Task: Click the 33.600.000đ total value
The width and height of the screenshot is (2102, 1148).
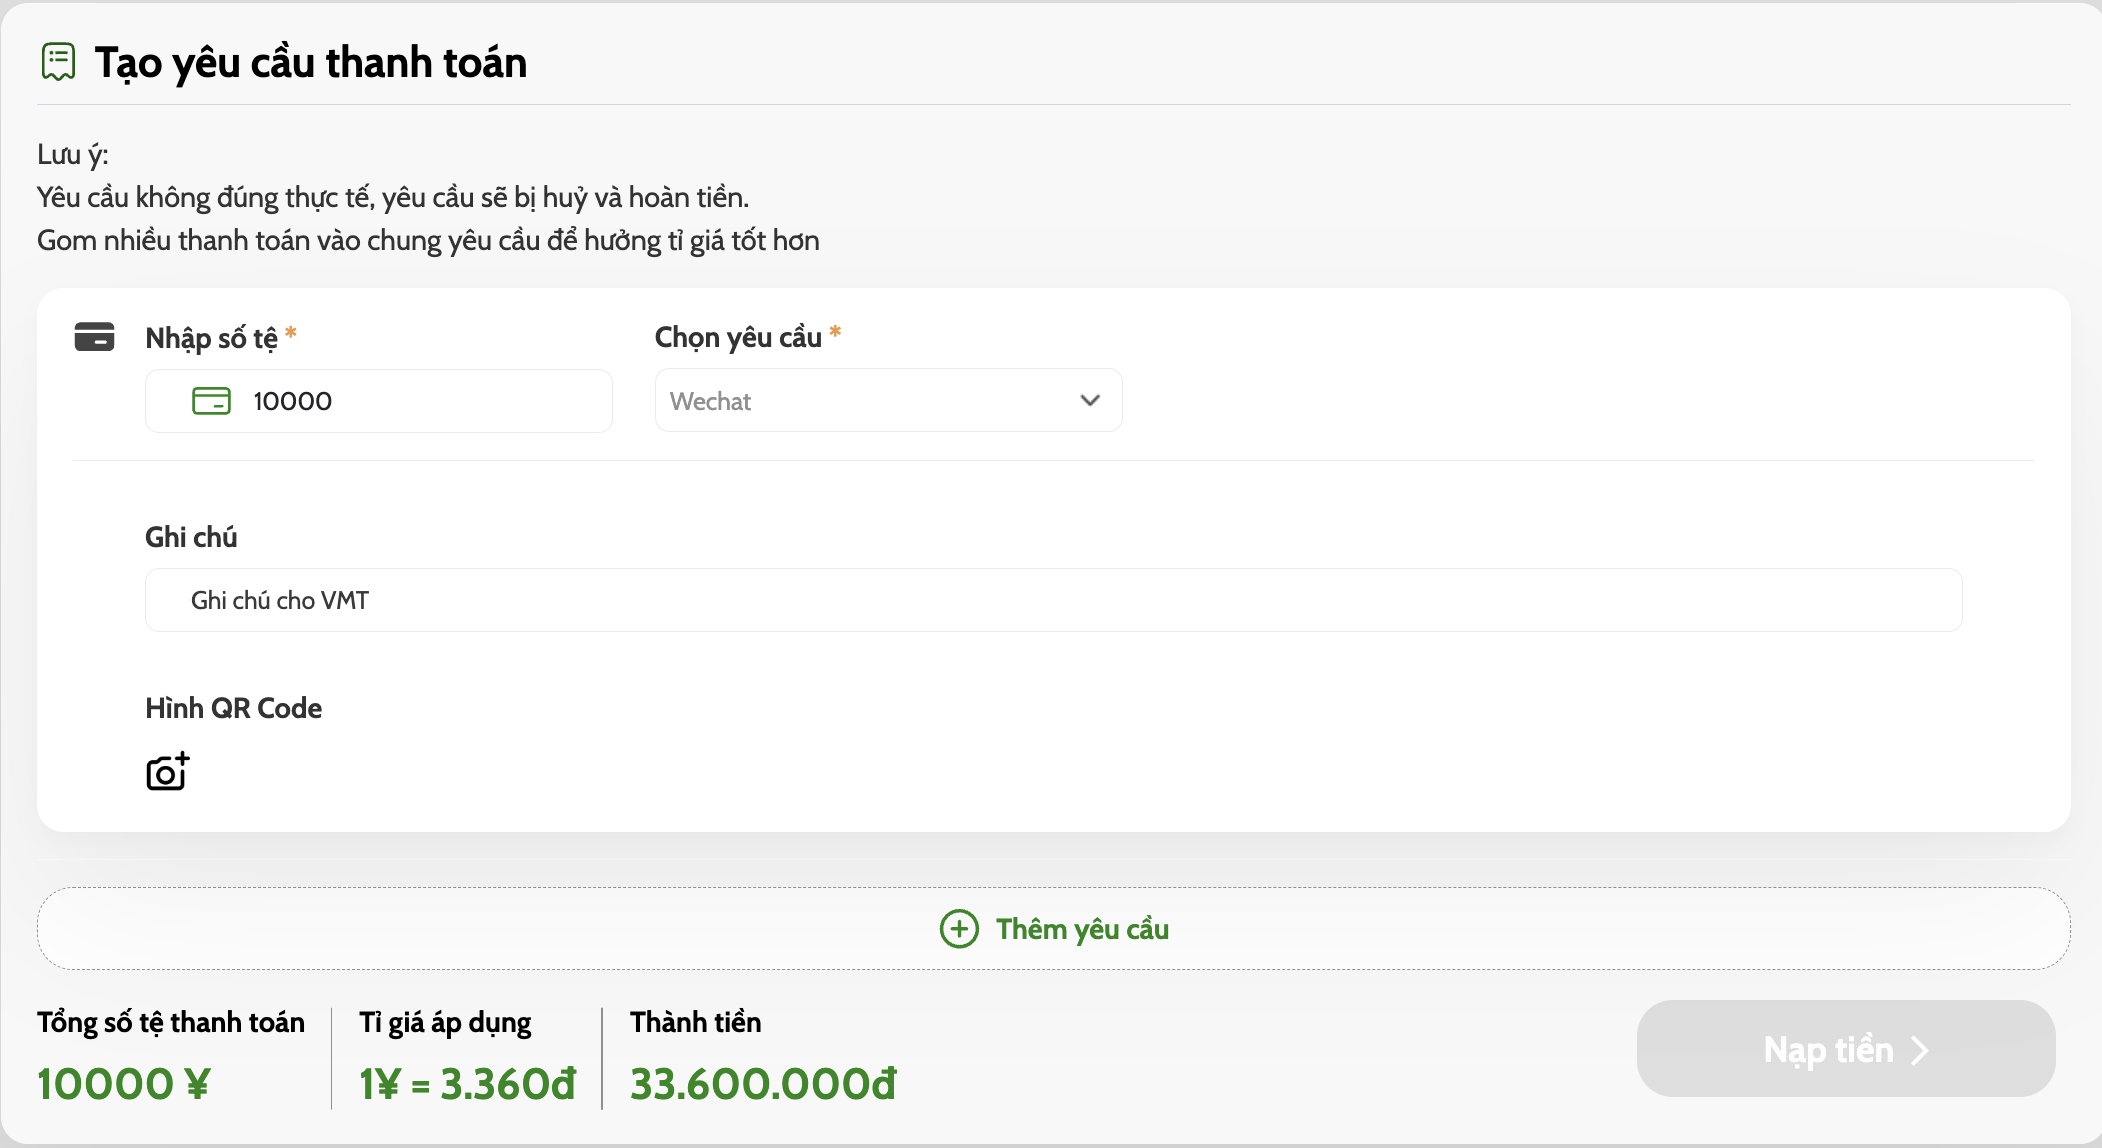Action: [763, 1084]
